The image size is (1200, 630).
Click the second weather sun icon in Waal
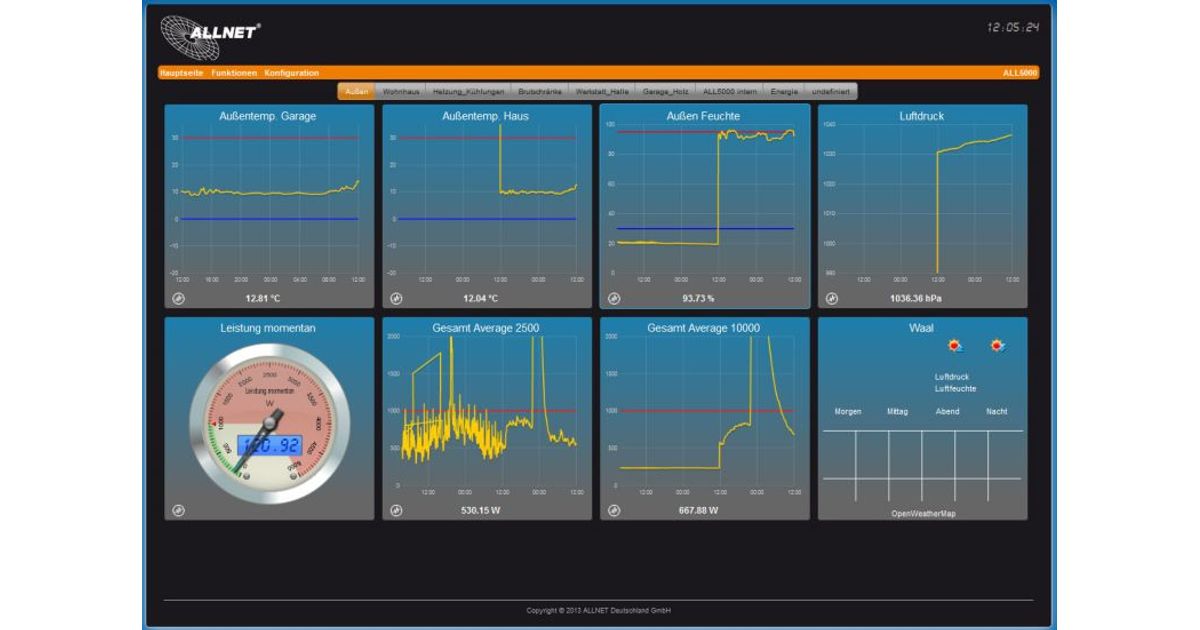(x=997, y=346)
